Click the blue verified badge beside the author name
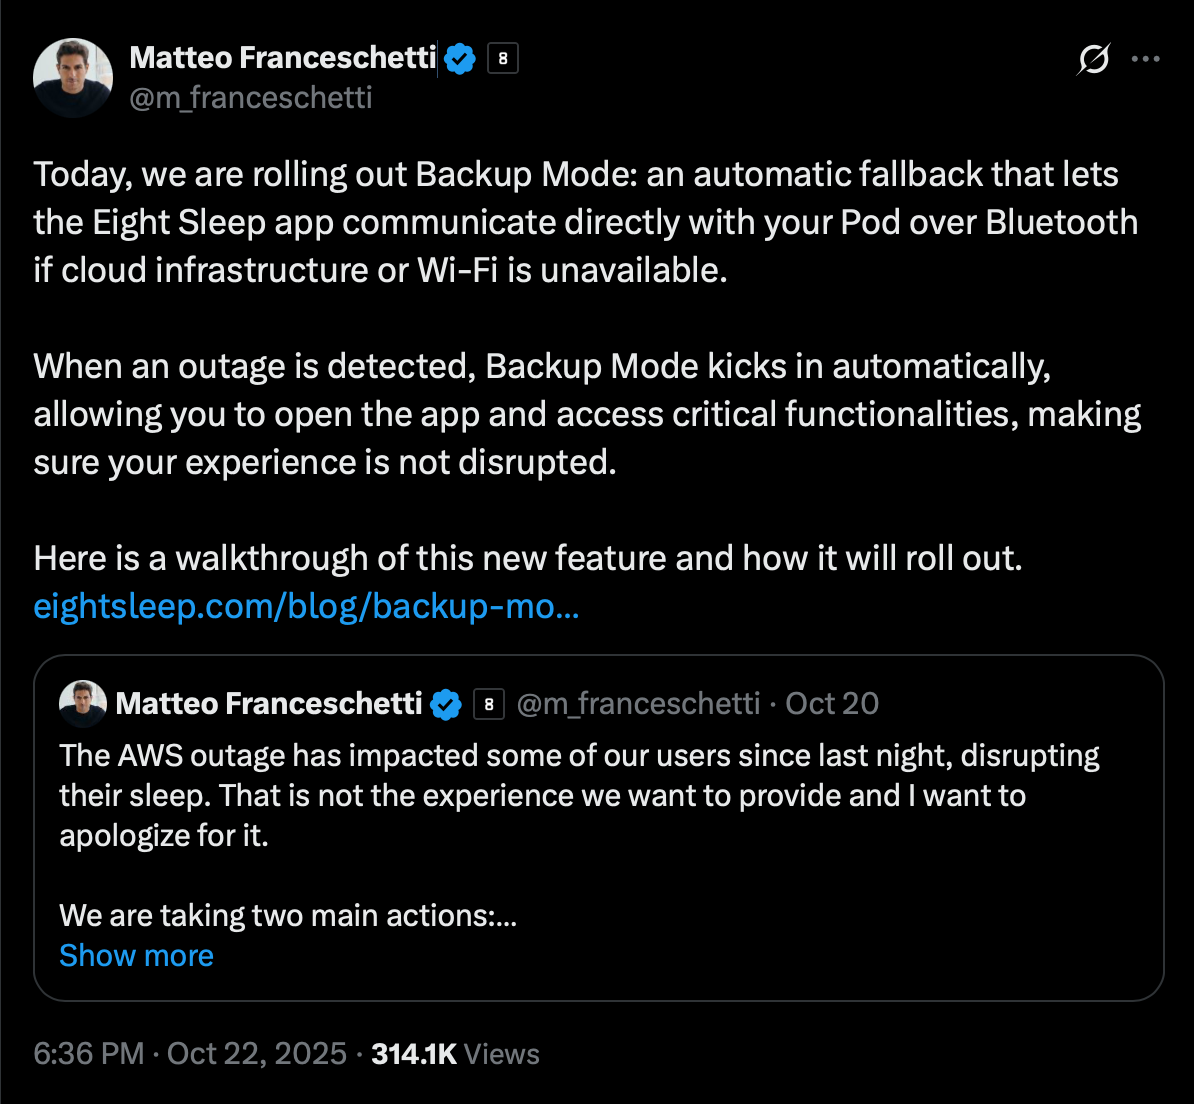 point(460,59)
